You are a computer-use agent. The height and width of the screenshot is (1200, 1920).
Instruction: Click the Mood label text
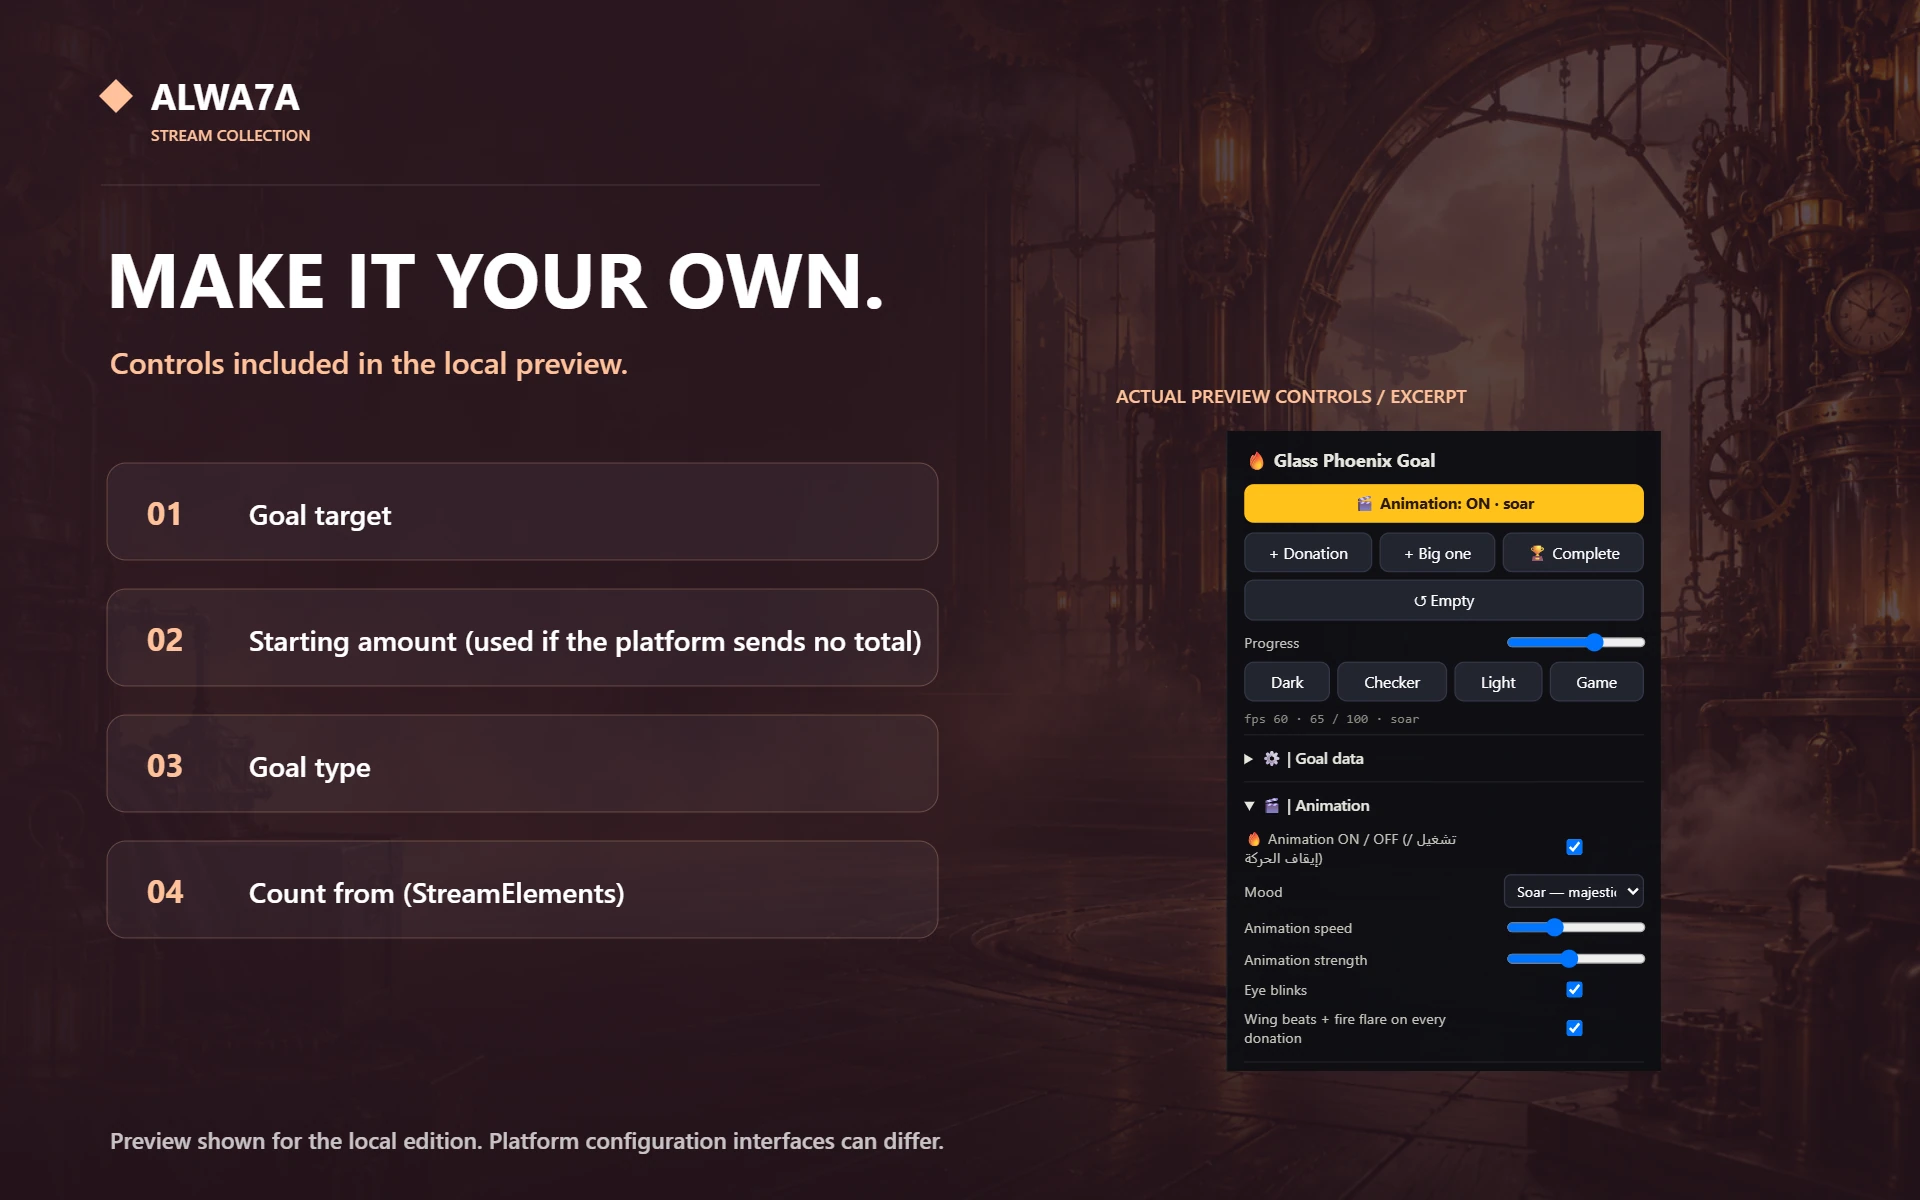(x=1263, y=892)
